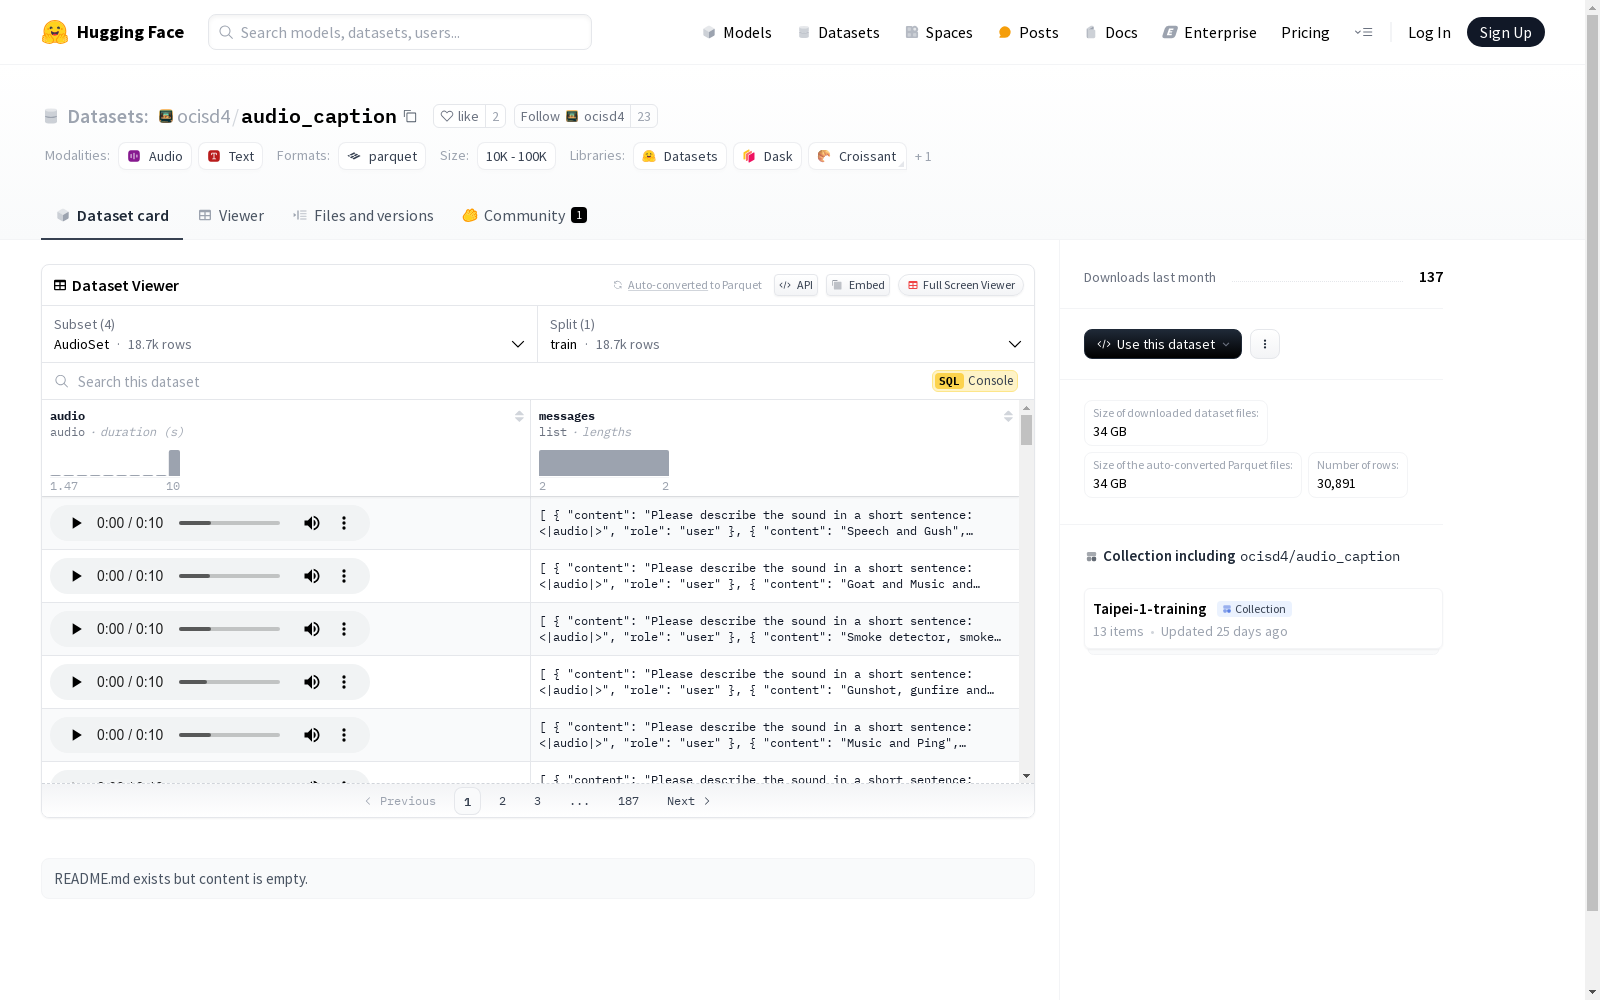Viewport: 1600px width, 1000px height.
Task: Copy dataset name with copy icon
Action: (410, 116)
